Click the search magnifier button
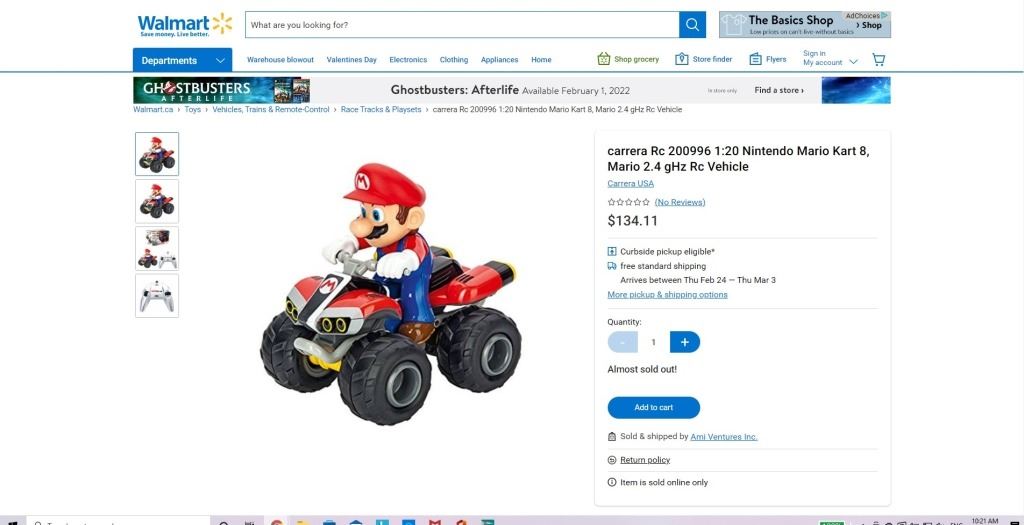1024x525 pixels. click(692, 25)
